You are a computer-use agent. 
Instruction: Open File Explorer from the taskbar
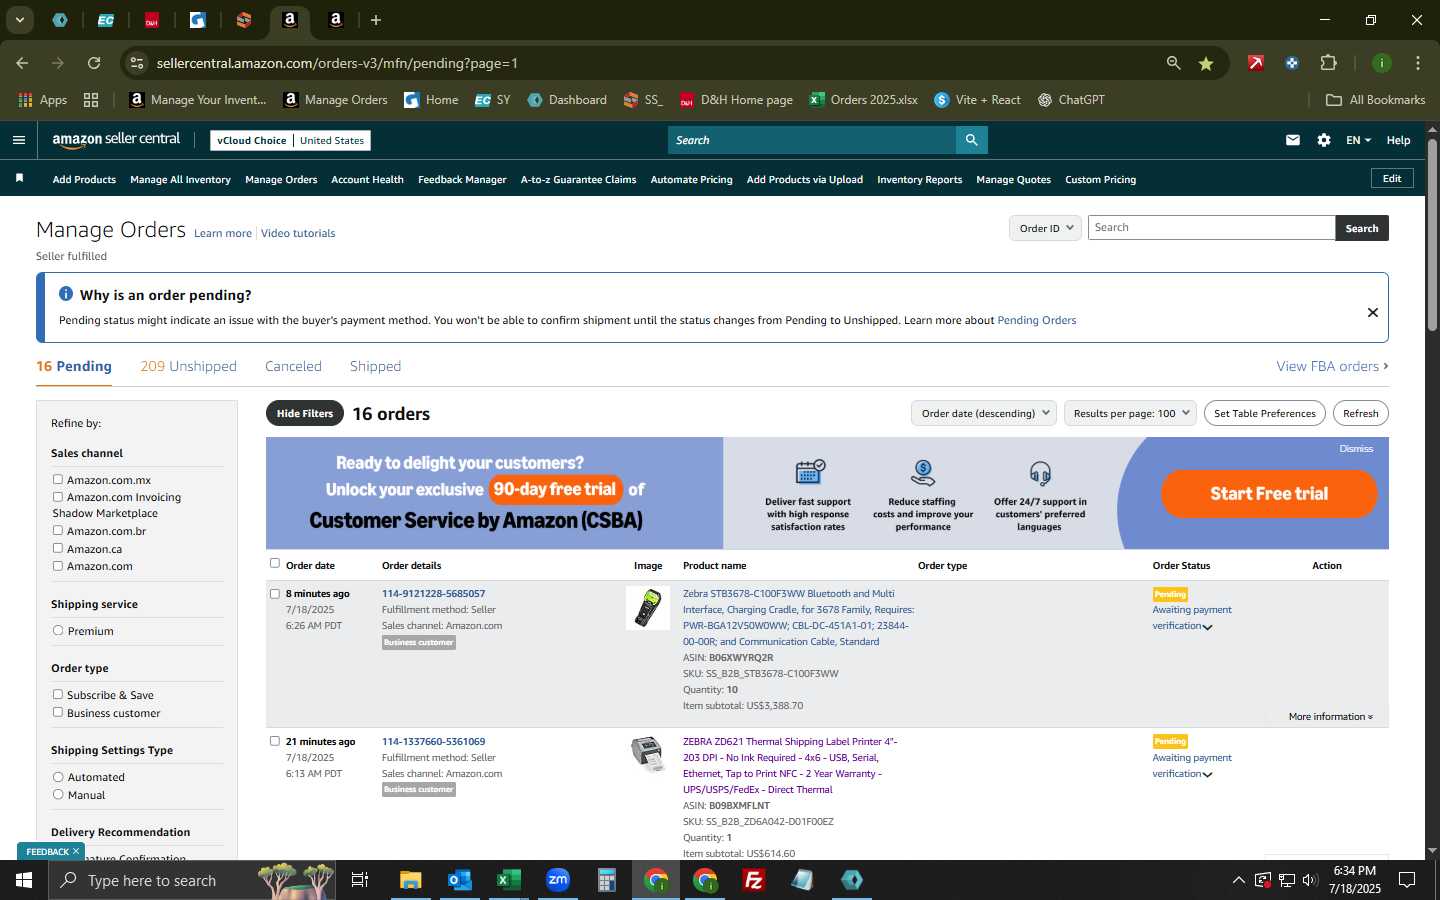tap(411, 880)
